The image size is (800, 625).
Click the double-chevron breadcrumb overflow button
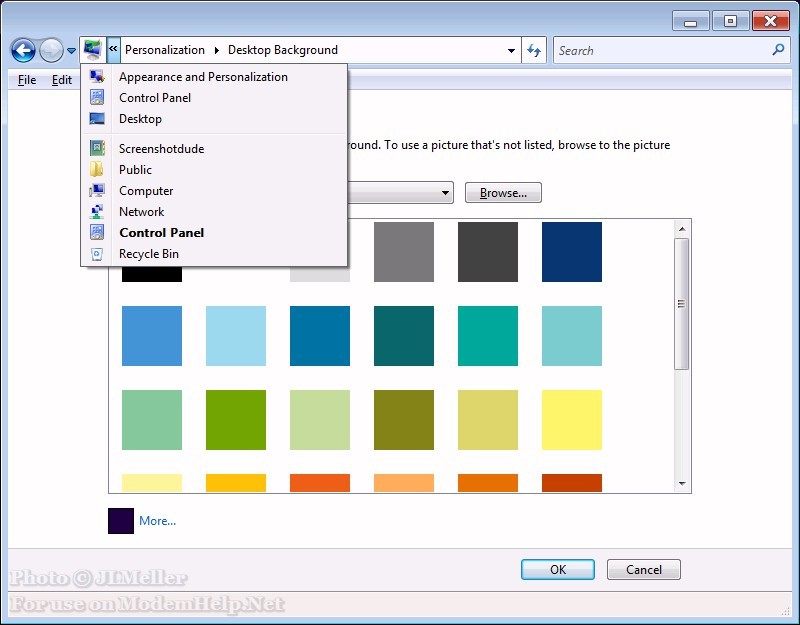pyautogui.click(x=113, y=49)
